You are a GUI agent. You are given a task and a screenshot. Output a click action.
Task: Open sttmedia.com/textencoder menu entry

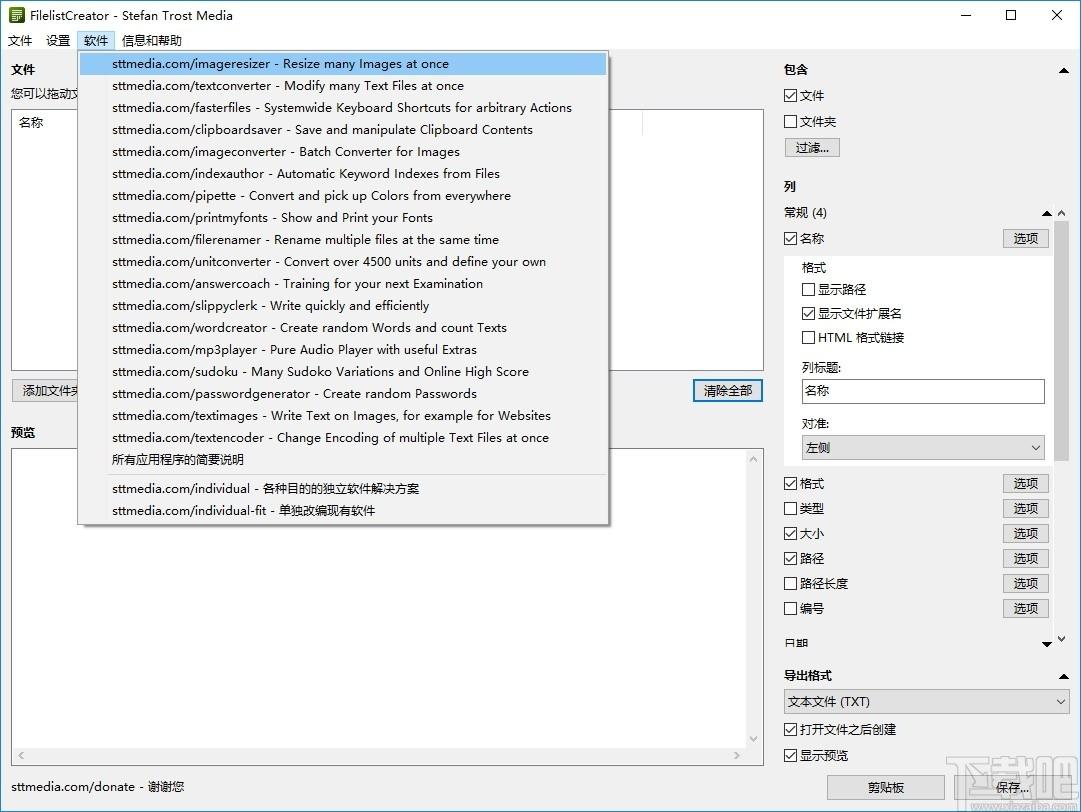click(x=343, y=438)
